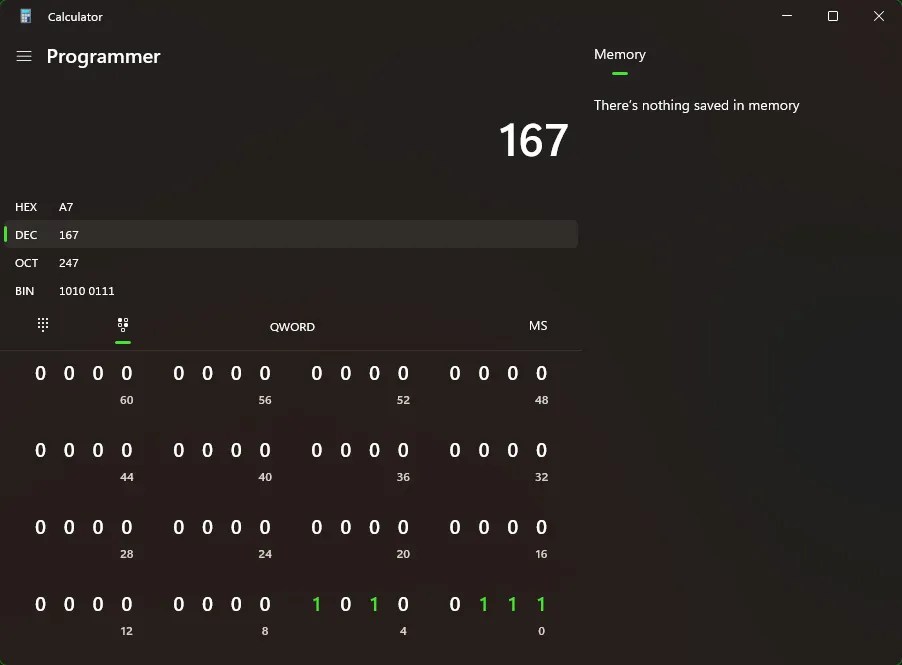This screenshot has height=665, width=902.
Task: Select the HEX value row
Action: [x=290, y=207]
